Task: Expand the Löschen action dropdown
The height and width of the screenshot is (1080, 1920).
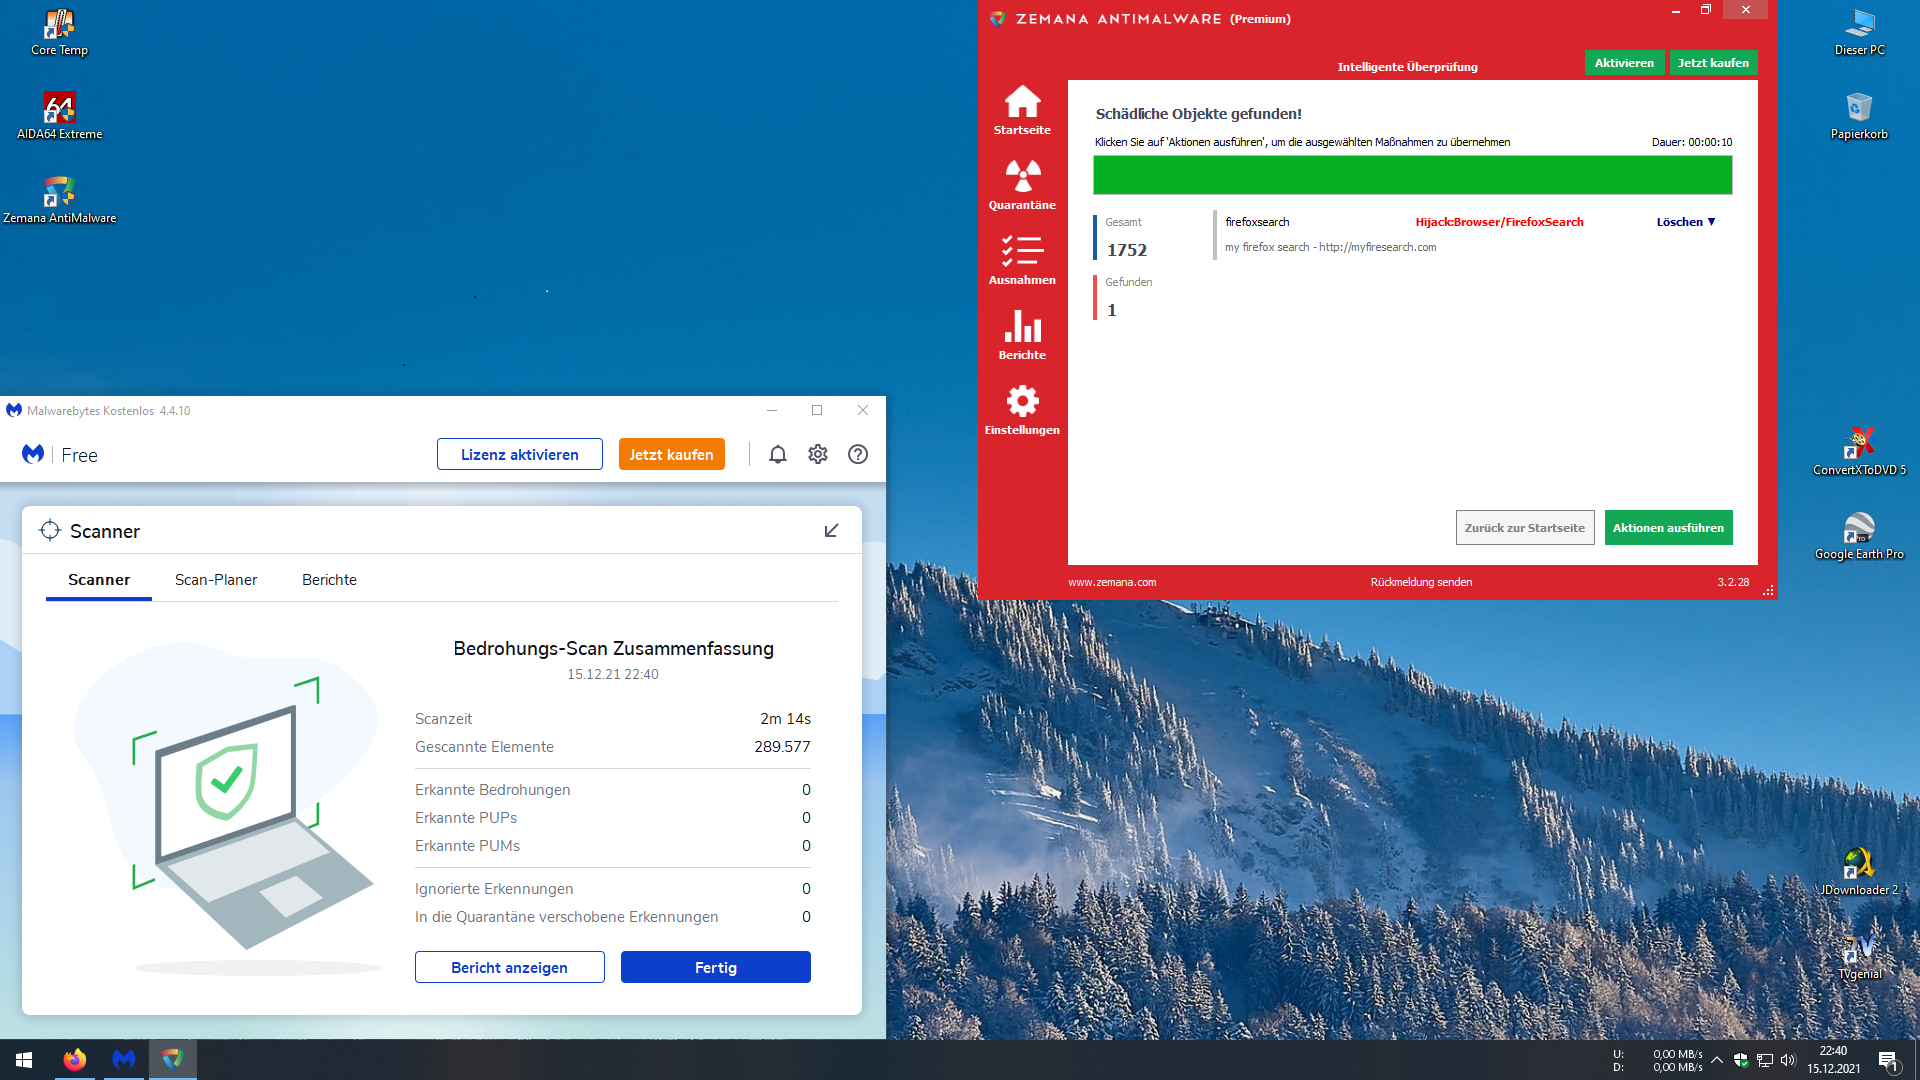Action: coord(1686,222)
